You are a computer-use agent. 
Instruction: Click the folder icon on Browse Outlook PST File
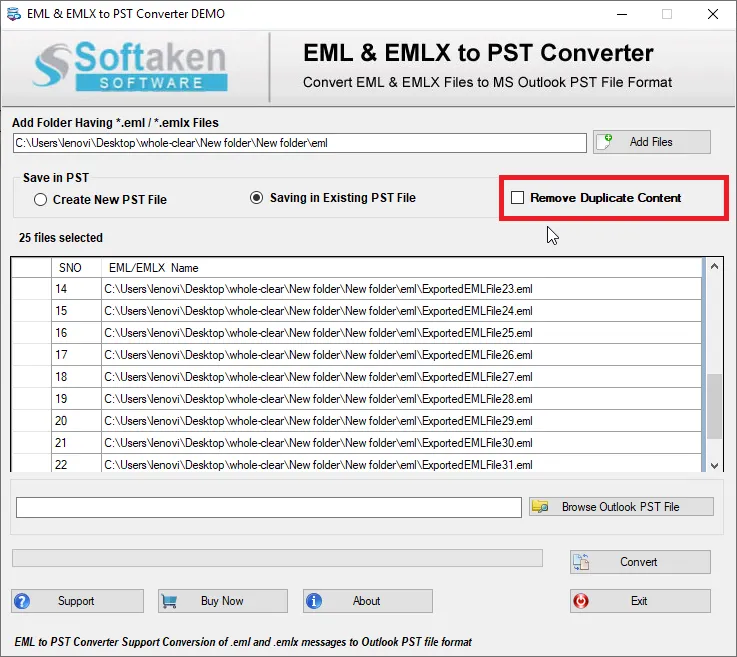coord(540,507)
